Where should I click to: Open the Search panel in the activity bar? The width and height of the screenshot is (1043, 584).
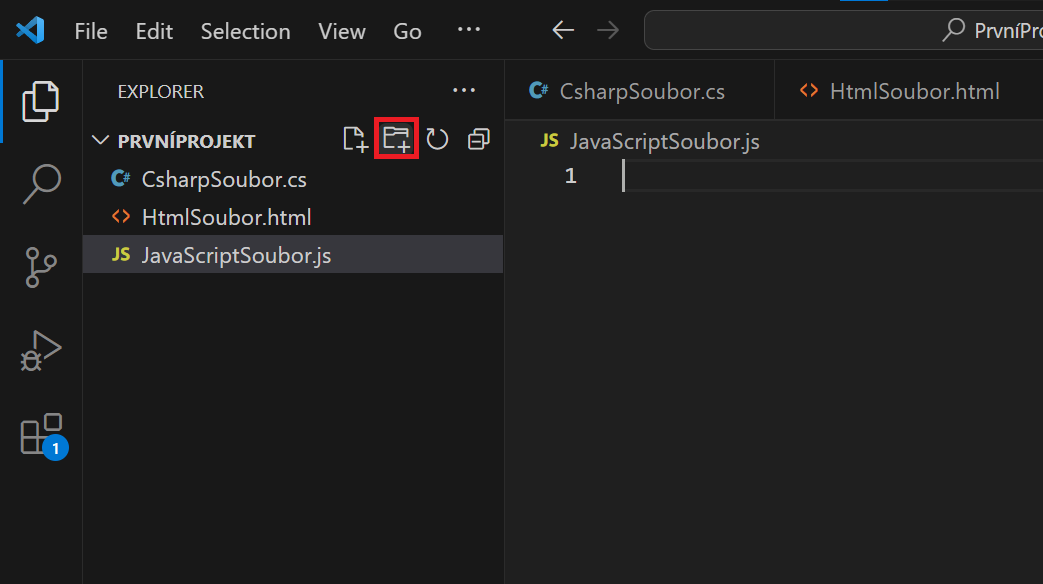[40, 184]
